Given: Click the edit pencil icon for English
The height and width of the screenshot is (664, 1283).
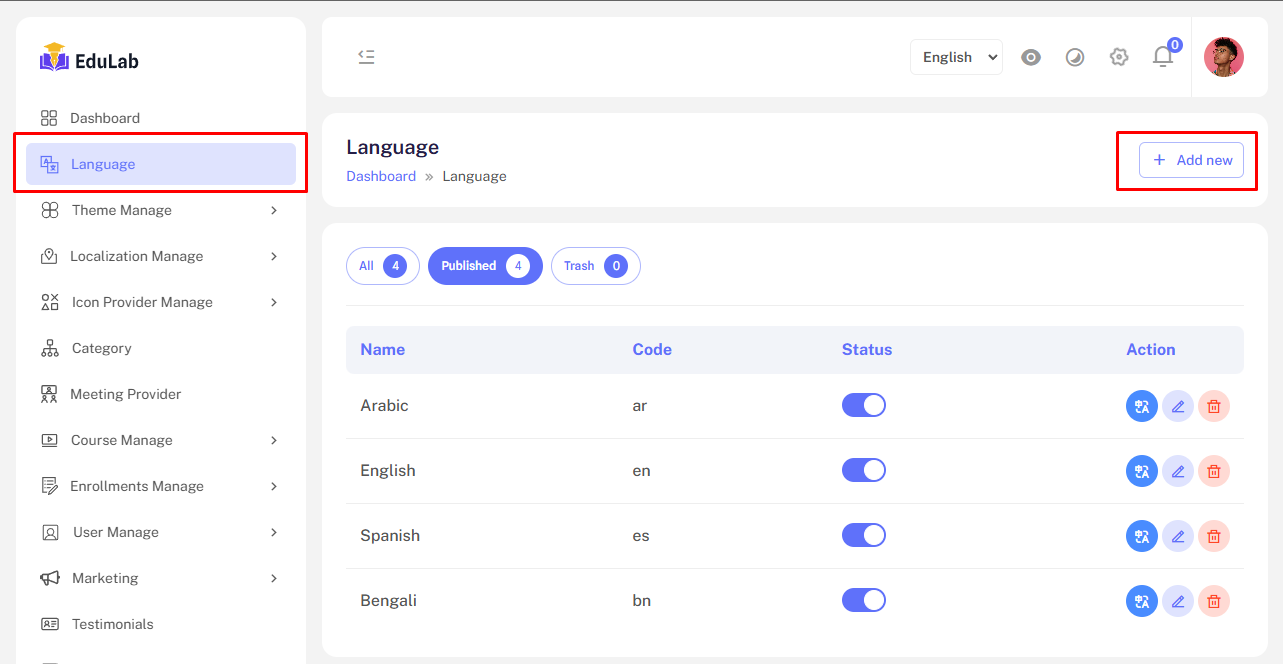Looking at the screenshot, I should [x=1178, y=471].
